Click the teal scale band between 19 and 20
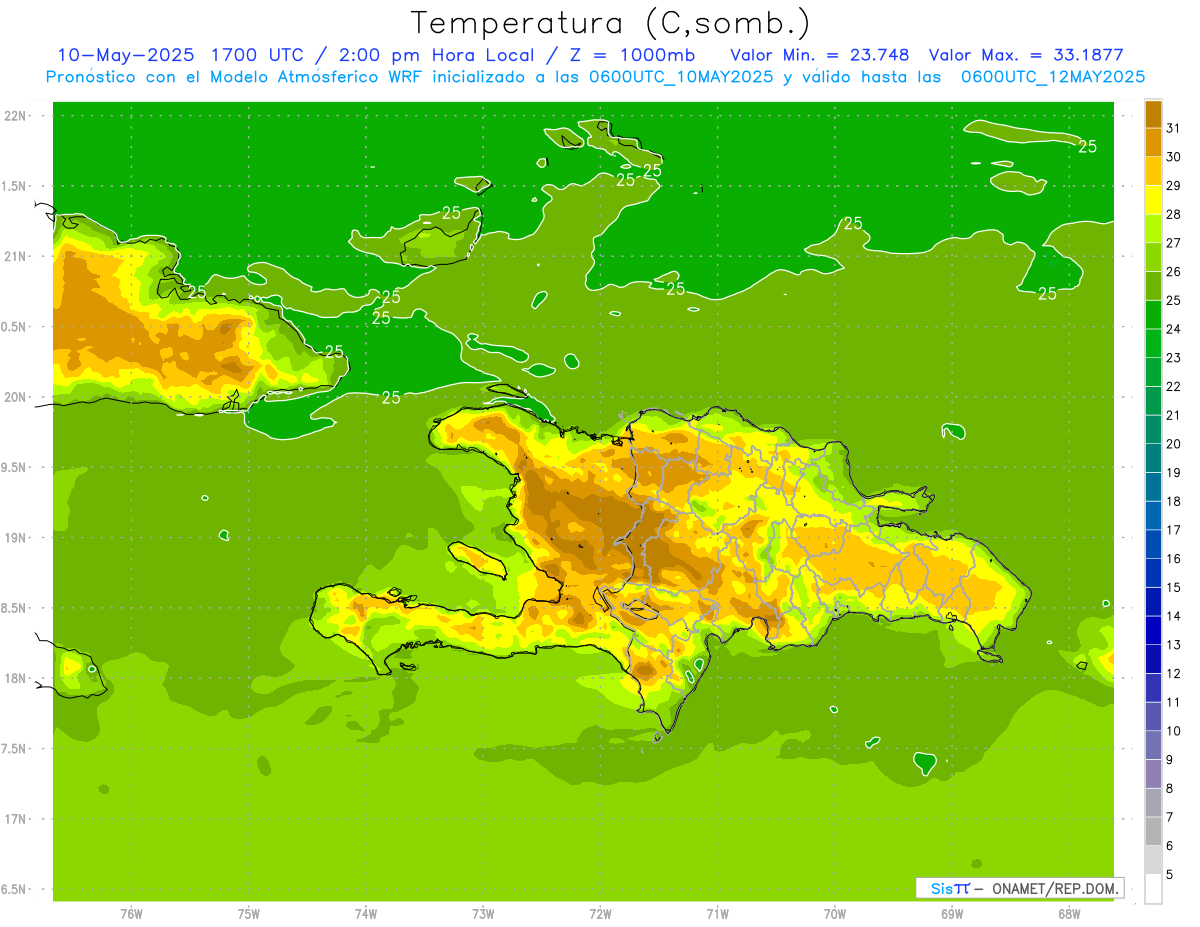Image resolution: width=1200 pixels, height=927 pixels. click(x=1153, y=458)
